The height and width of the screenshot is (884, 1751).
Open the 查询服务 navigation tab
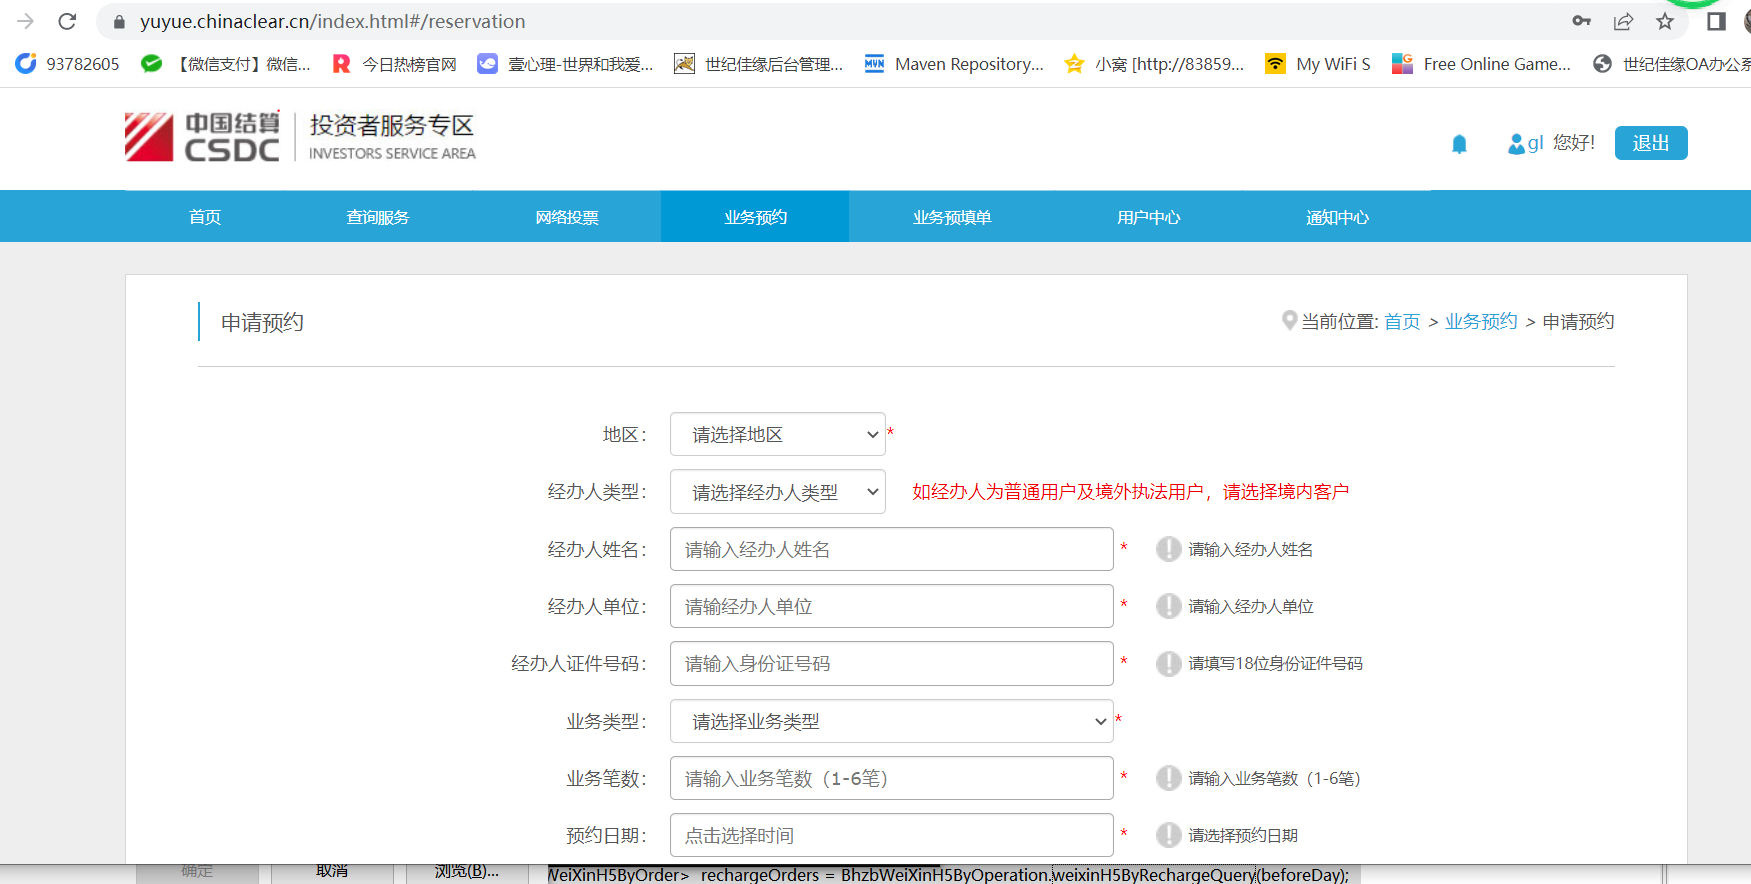point(378,217)
